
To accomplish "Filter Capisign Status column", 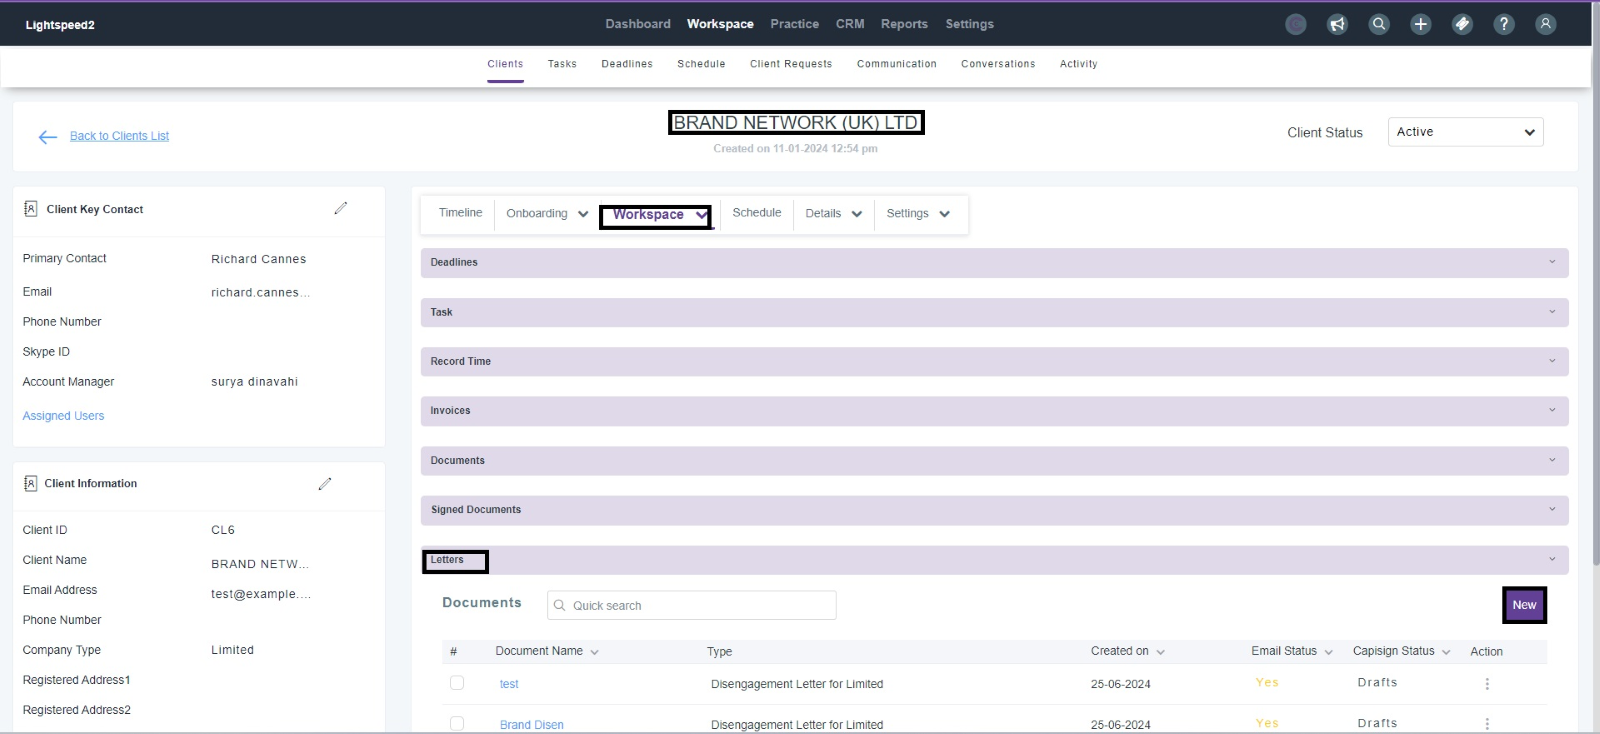I will 1402,651.
